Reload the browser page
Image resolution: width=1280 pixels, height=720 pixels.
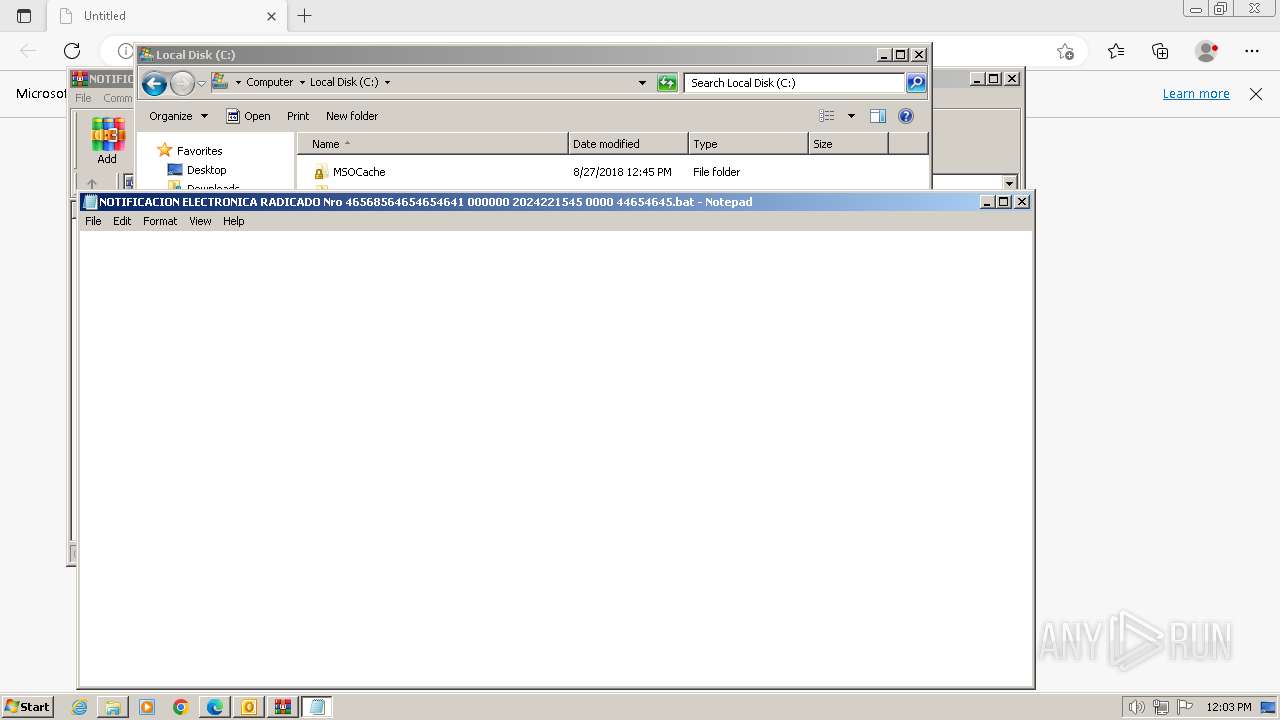72,51
